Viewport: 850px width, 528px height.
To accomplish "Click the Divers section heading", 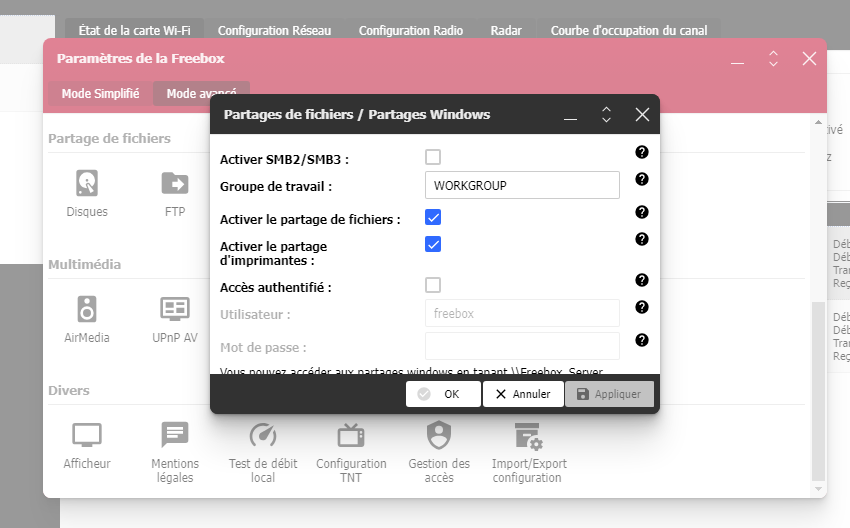I will [69, 390].
